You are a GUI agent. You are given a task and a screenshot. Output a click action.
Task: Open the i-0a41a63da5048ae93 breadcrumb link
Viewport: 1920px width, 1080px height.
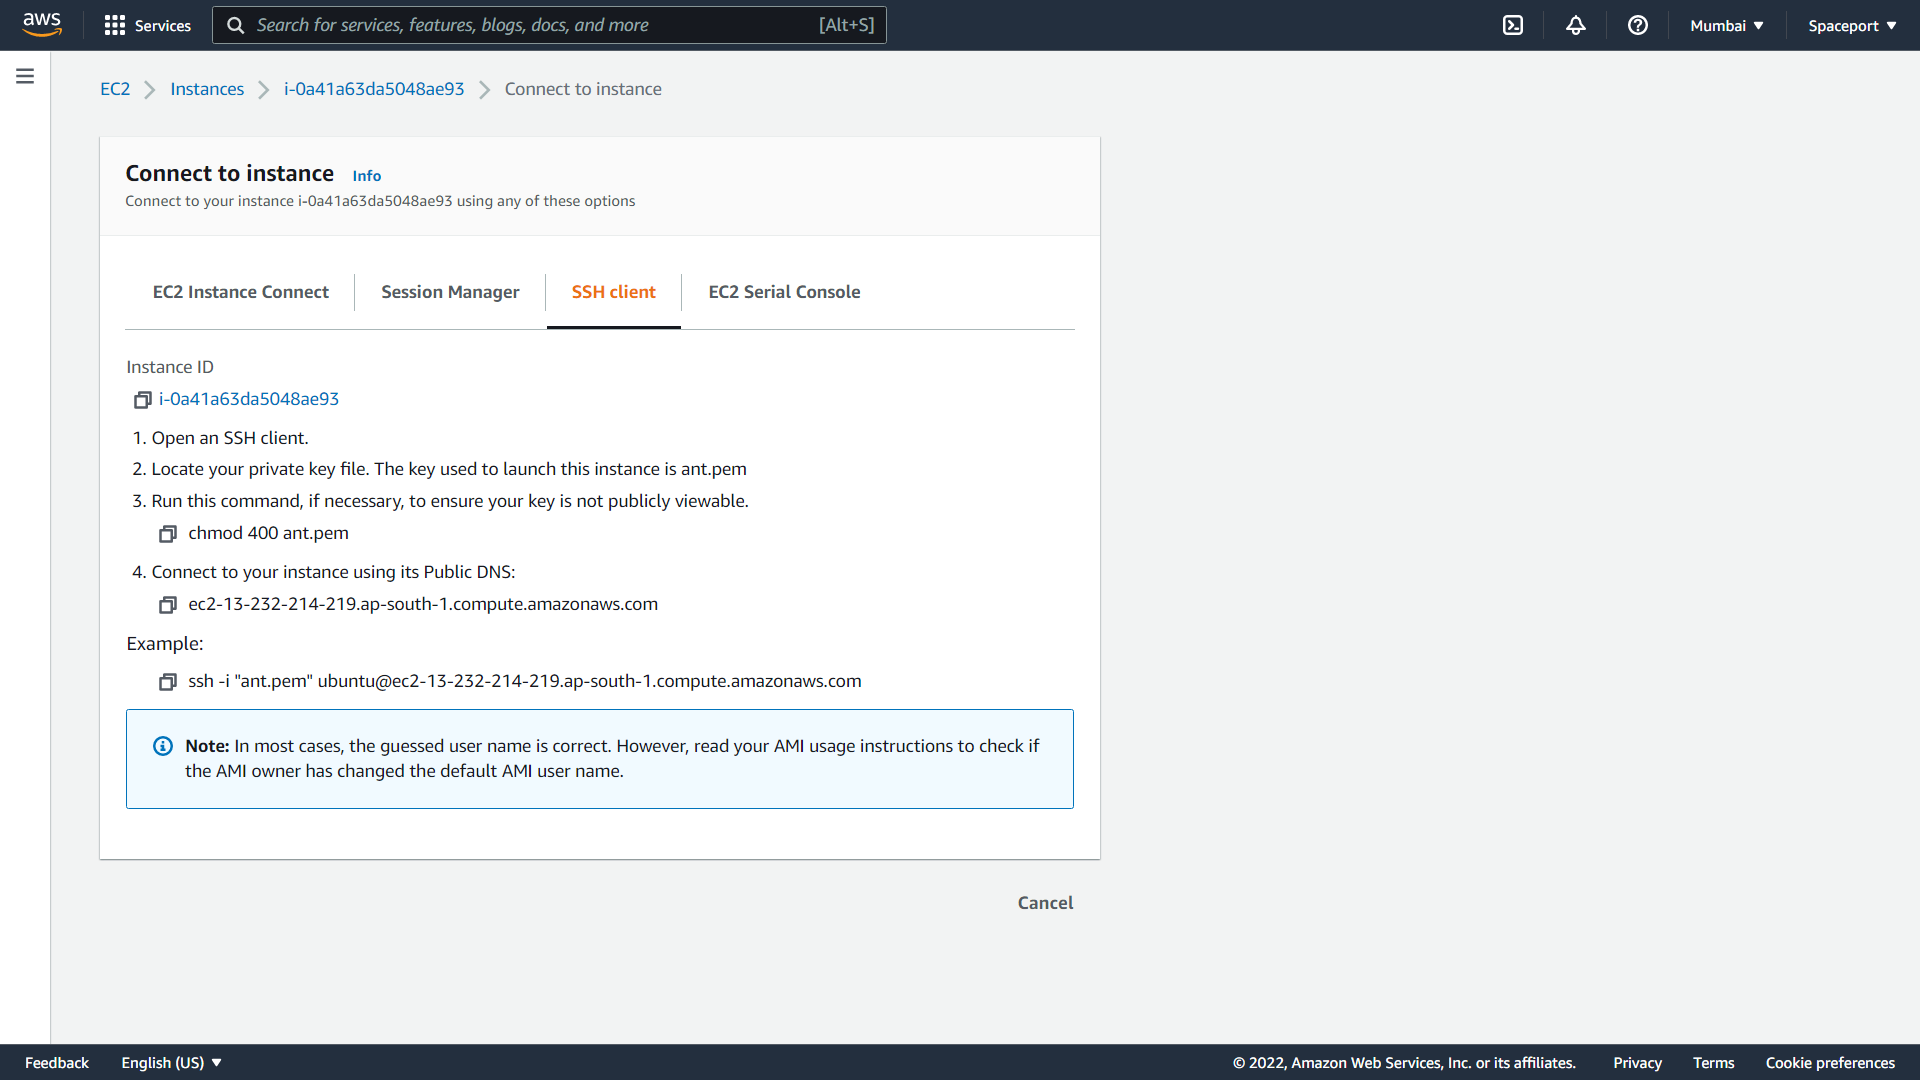point(374,89)
